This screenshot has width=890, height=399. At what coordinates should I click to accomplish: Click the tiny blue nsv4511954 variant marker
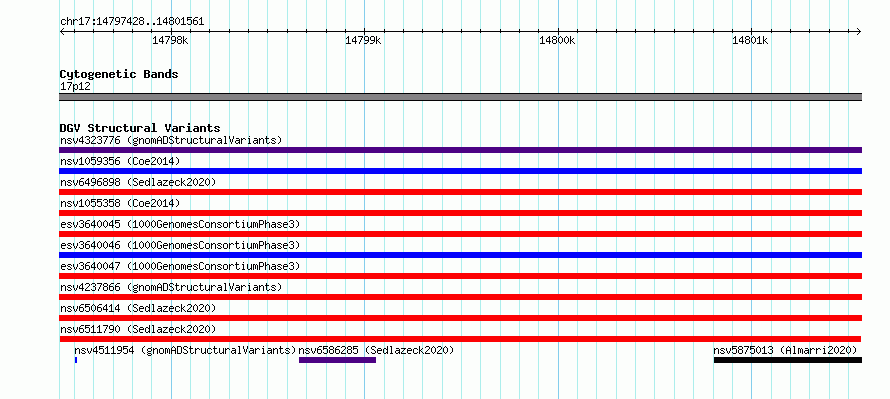pyautogui.click(x=75, y=360)
